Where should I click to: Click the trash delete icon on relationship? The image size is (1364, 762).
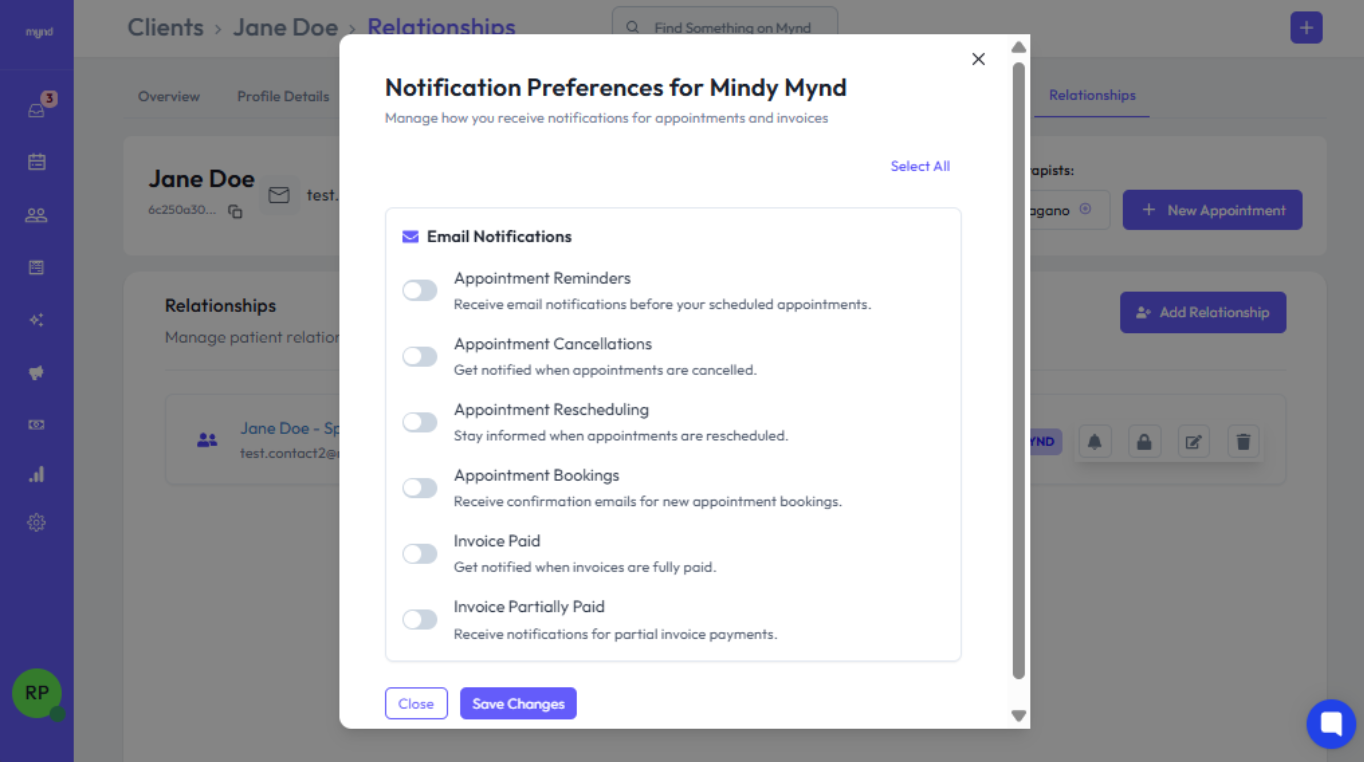pyautogui.click(x=1243, y=441)
